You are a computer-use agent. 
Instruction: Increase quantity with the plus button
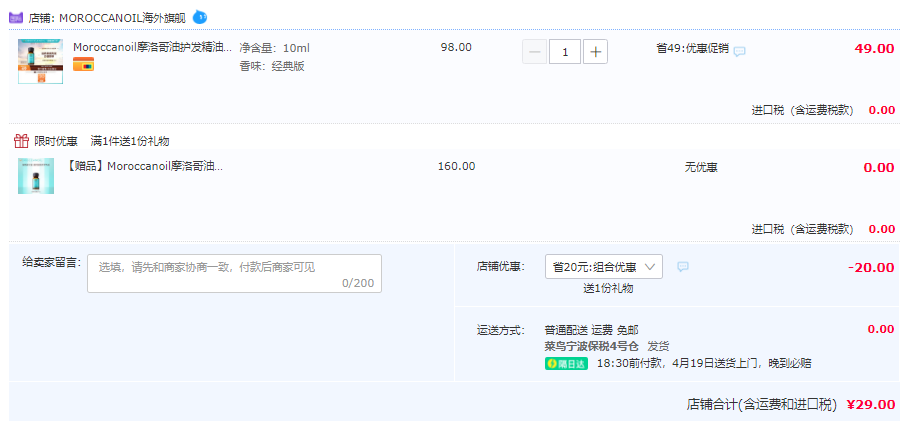coord(595,52)
